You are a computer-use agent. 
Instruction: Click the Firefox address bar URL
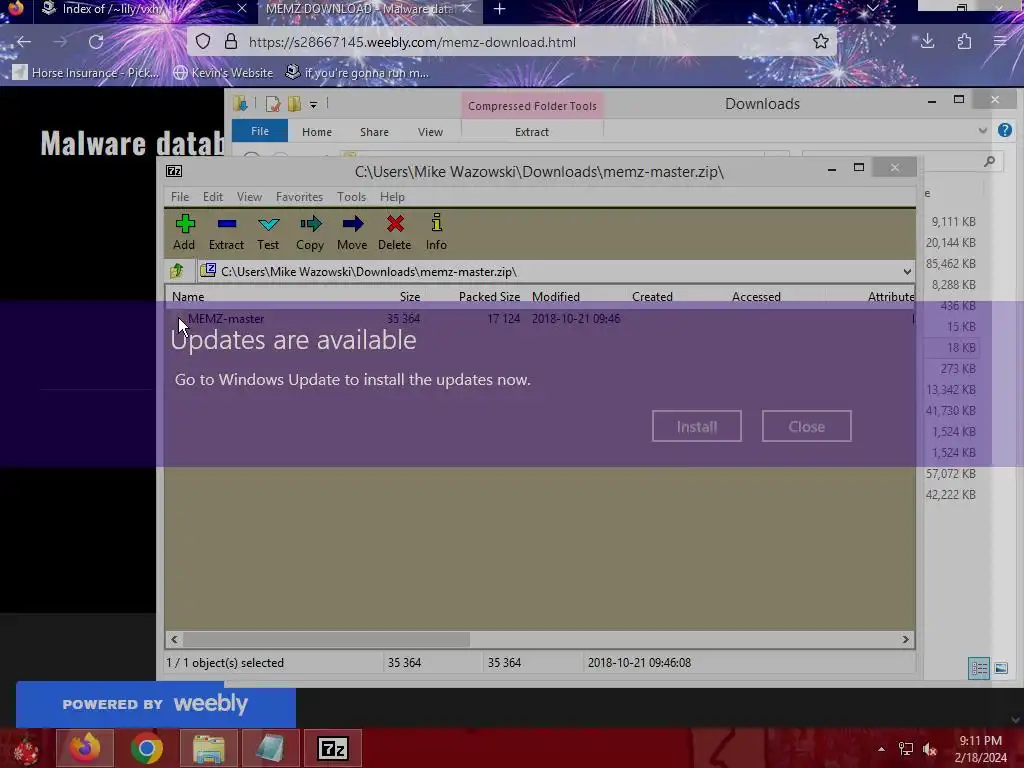click(x=412, y=42)
